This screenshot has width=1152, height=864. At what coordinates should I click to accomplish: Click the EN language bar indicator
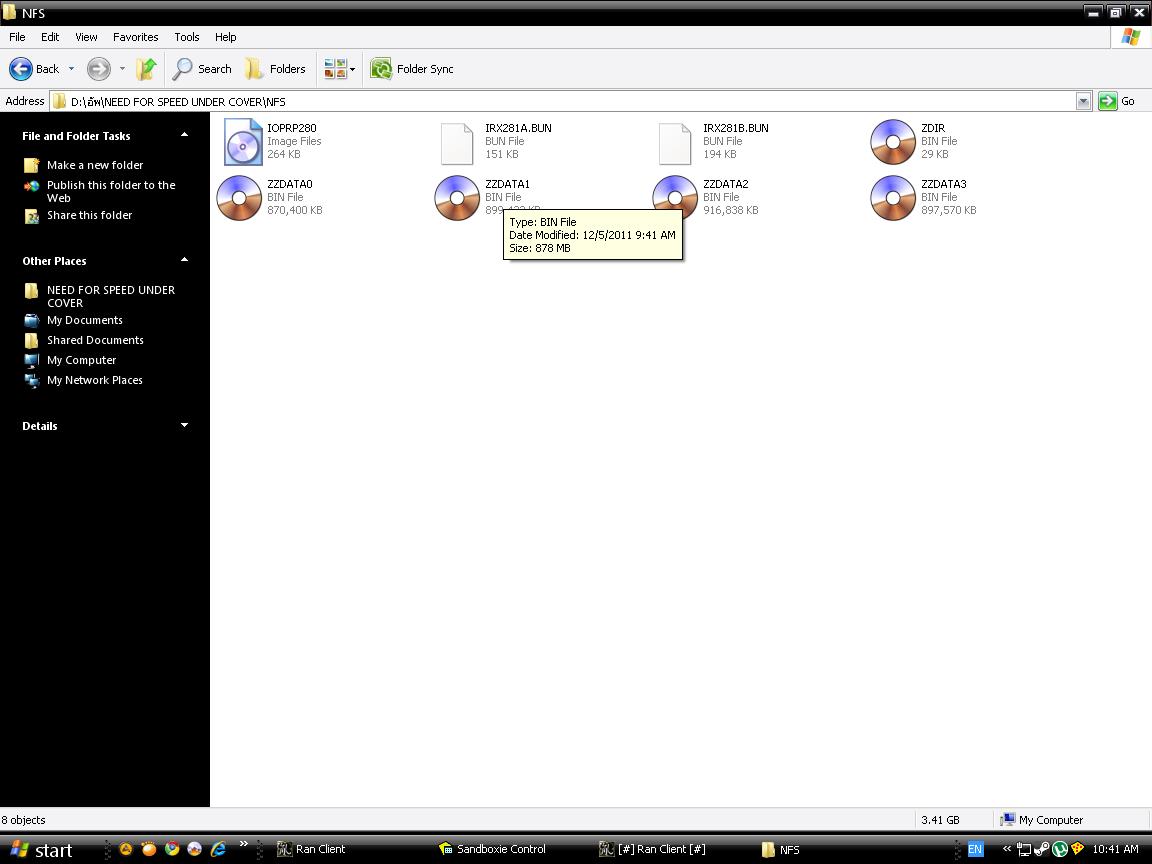975,849
